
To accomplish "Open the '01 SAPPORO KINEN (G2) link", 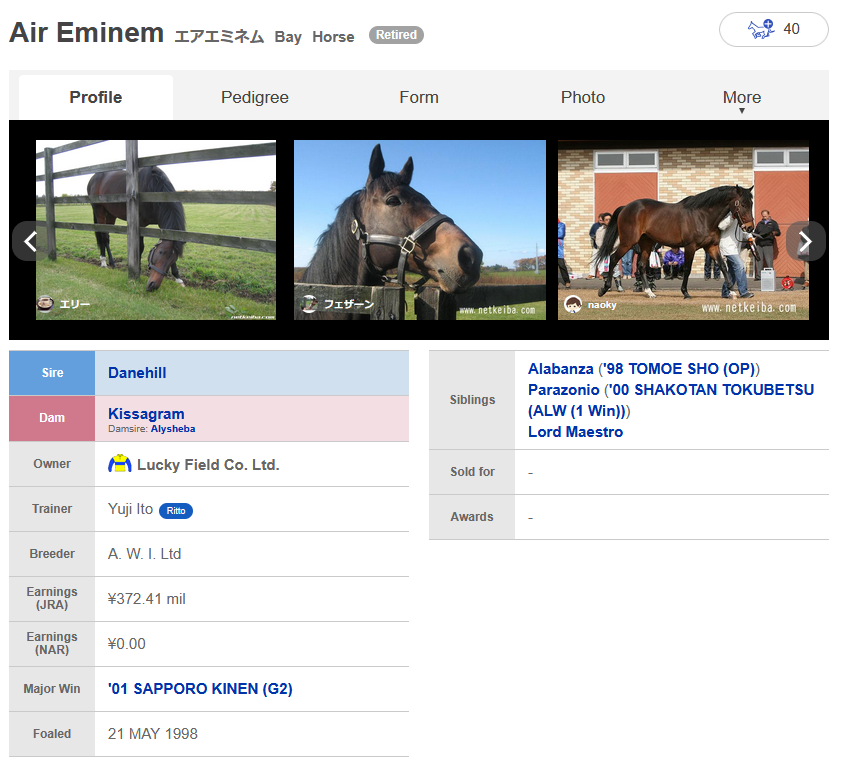I will [x=200, y=689].
